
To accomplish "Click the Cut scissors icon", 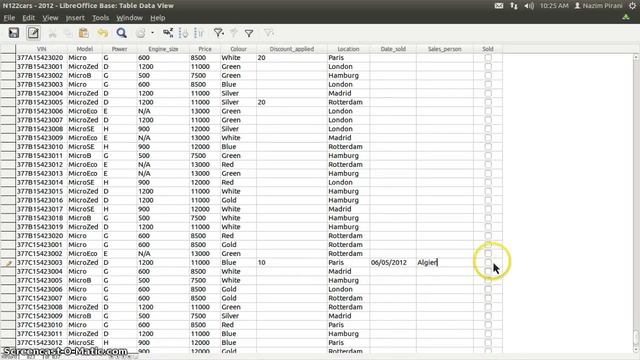I will pos(52,33).
